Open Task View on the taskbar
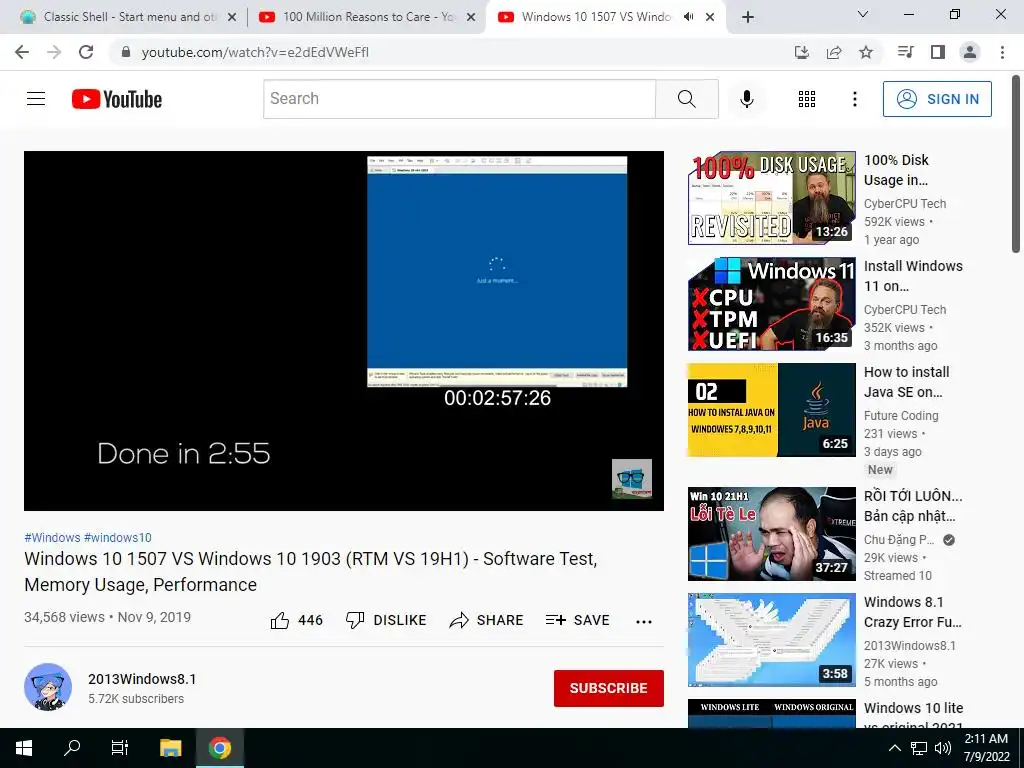 [120, 748]
